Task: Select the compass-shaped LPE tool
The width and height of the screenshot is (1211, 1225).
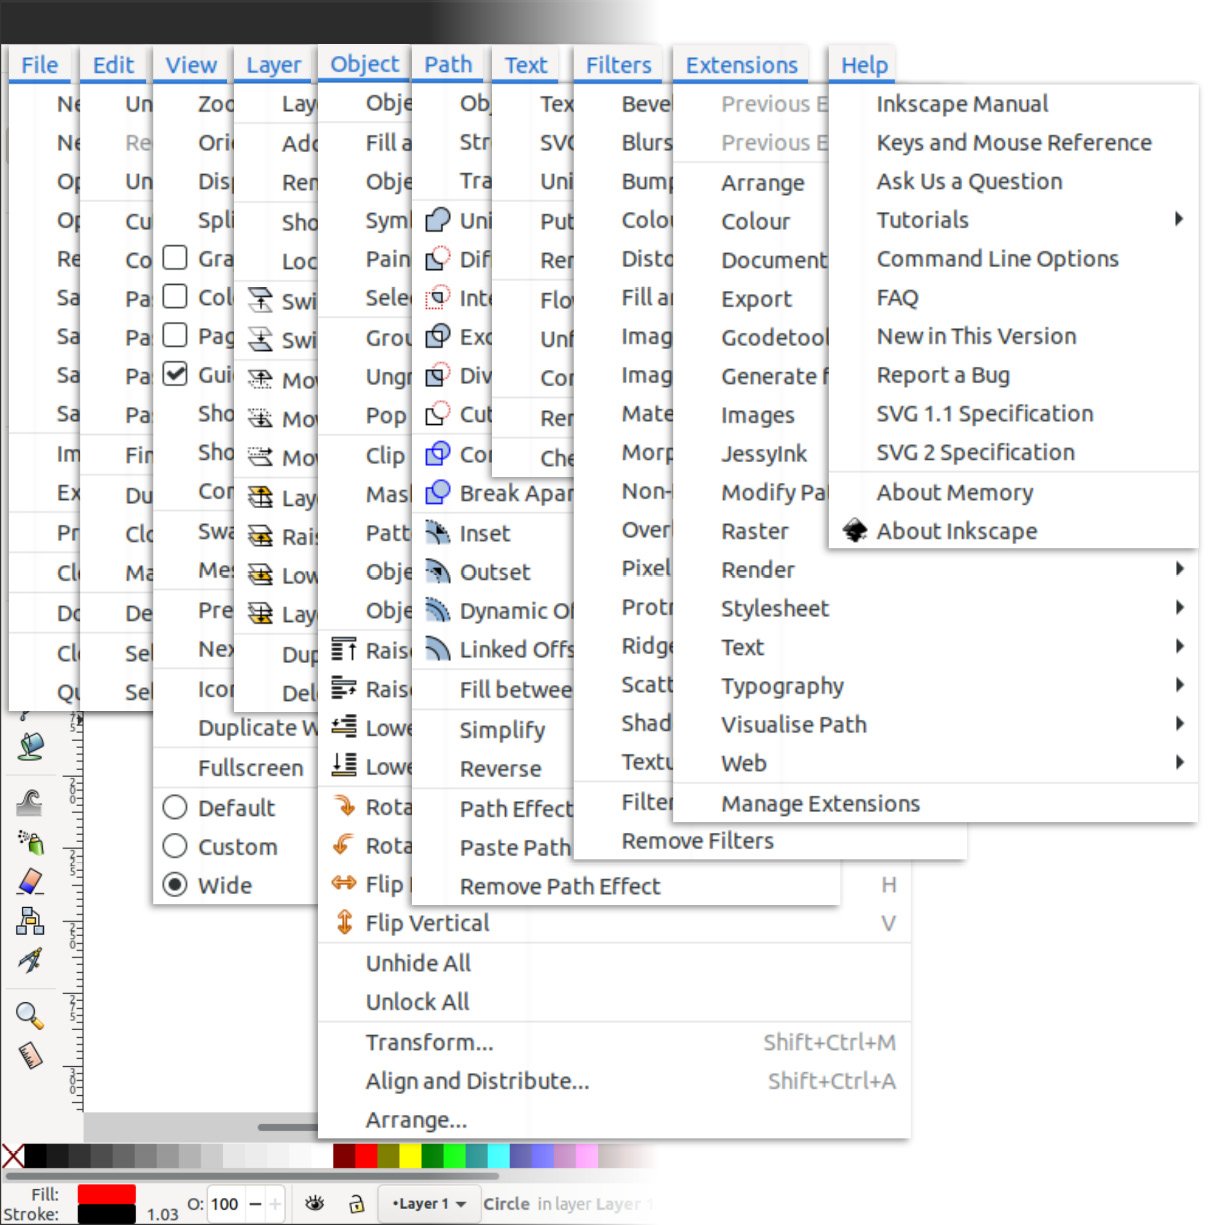Action: click(x=30, y=960)
